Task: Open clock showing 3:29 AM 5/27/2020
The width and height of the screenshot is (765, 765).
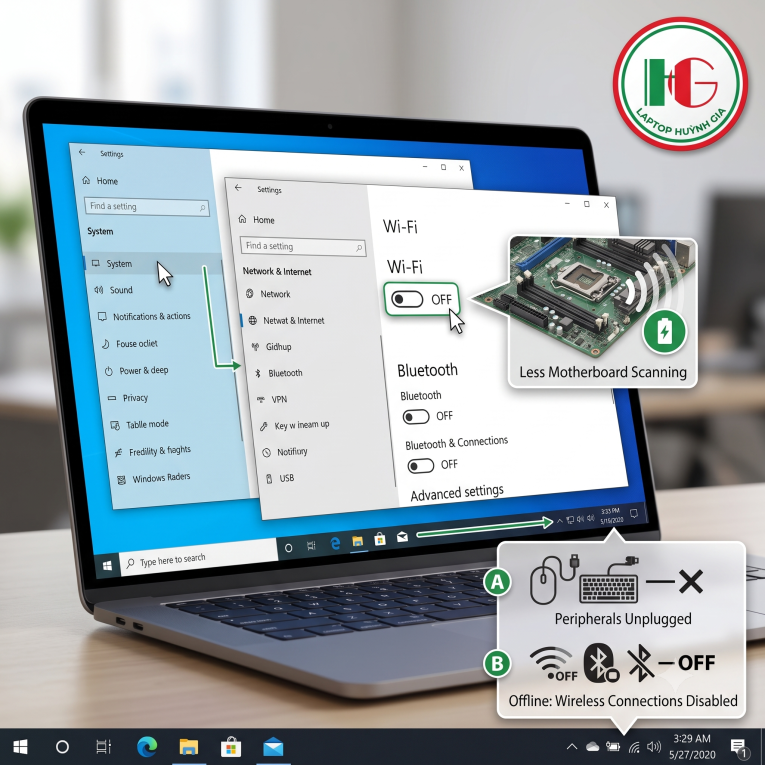Action: (692, 746)
